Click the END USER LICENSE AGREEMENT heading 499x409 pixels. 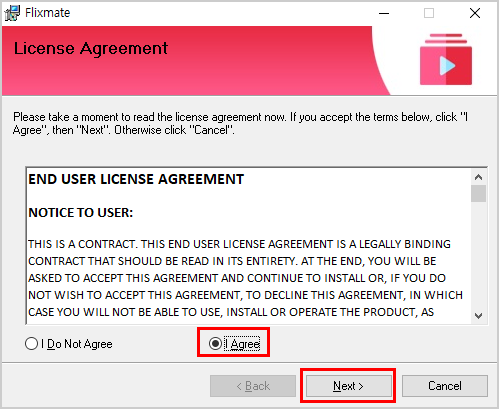[136, 179]
